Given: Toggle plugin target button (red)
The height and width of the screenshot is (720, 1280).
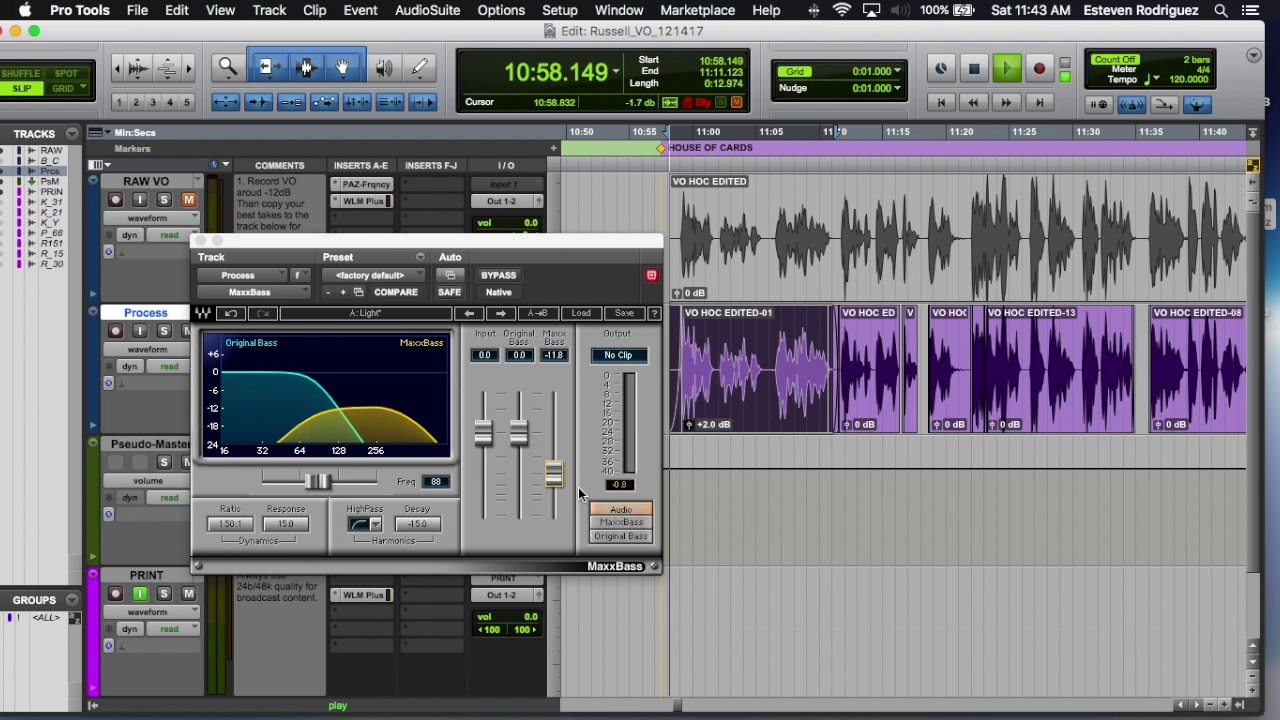Looking at the screenshot, I should pos(651,275).
